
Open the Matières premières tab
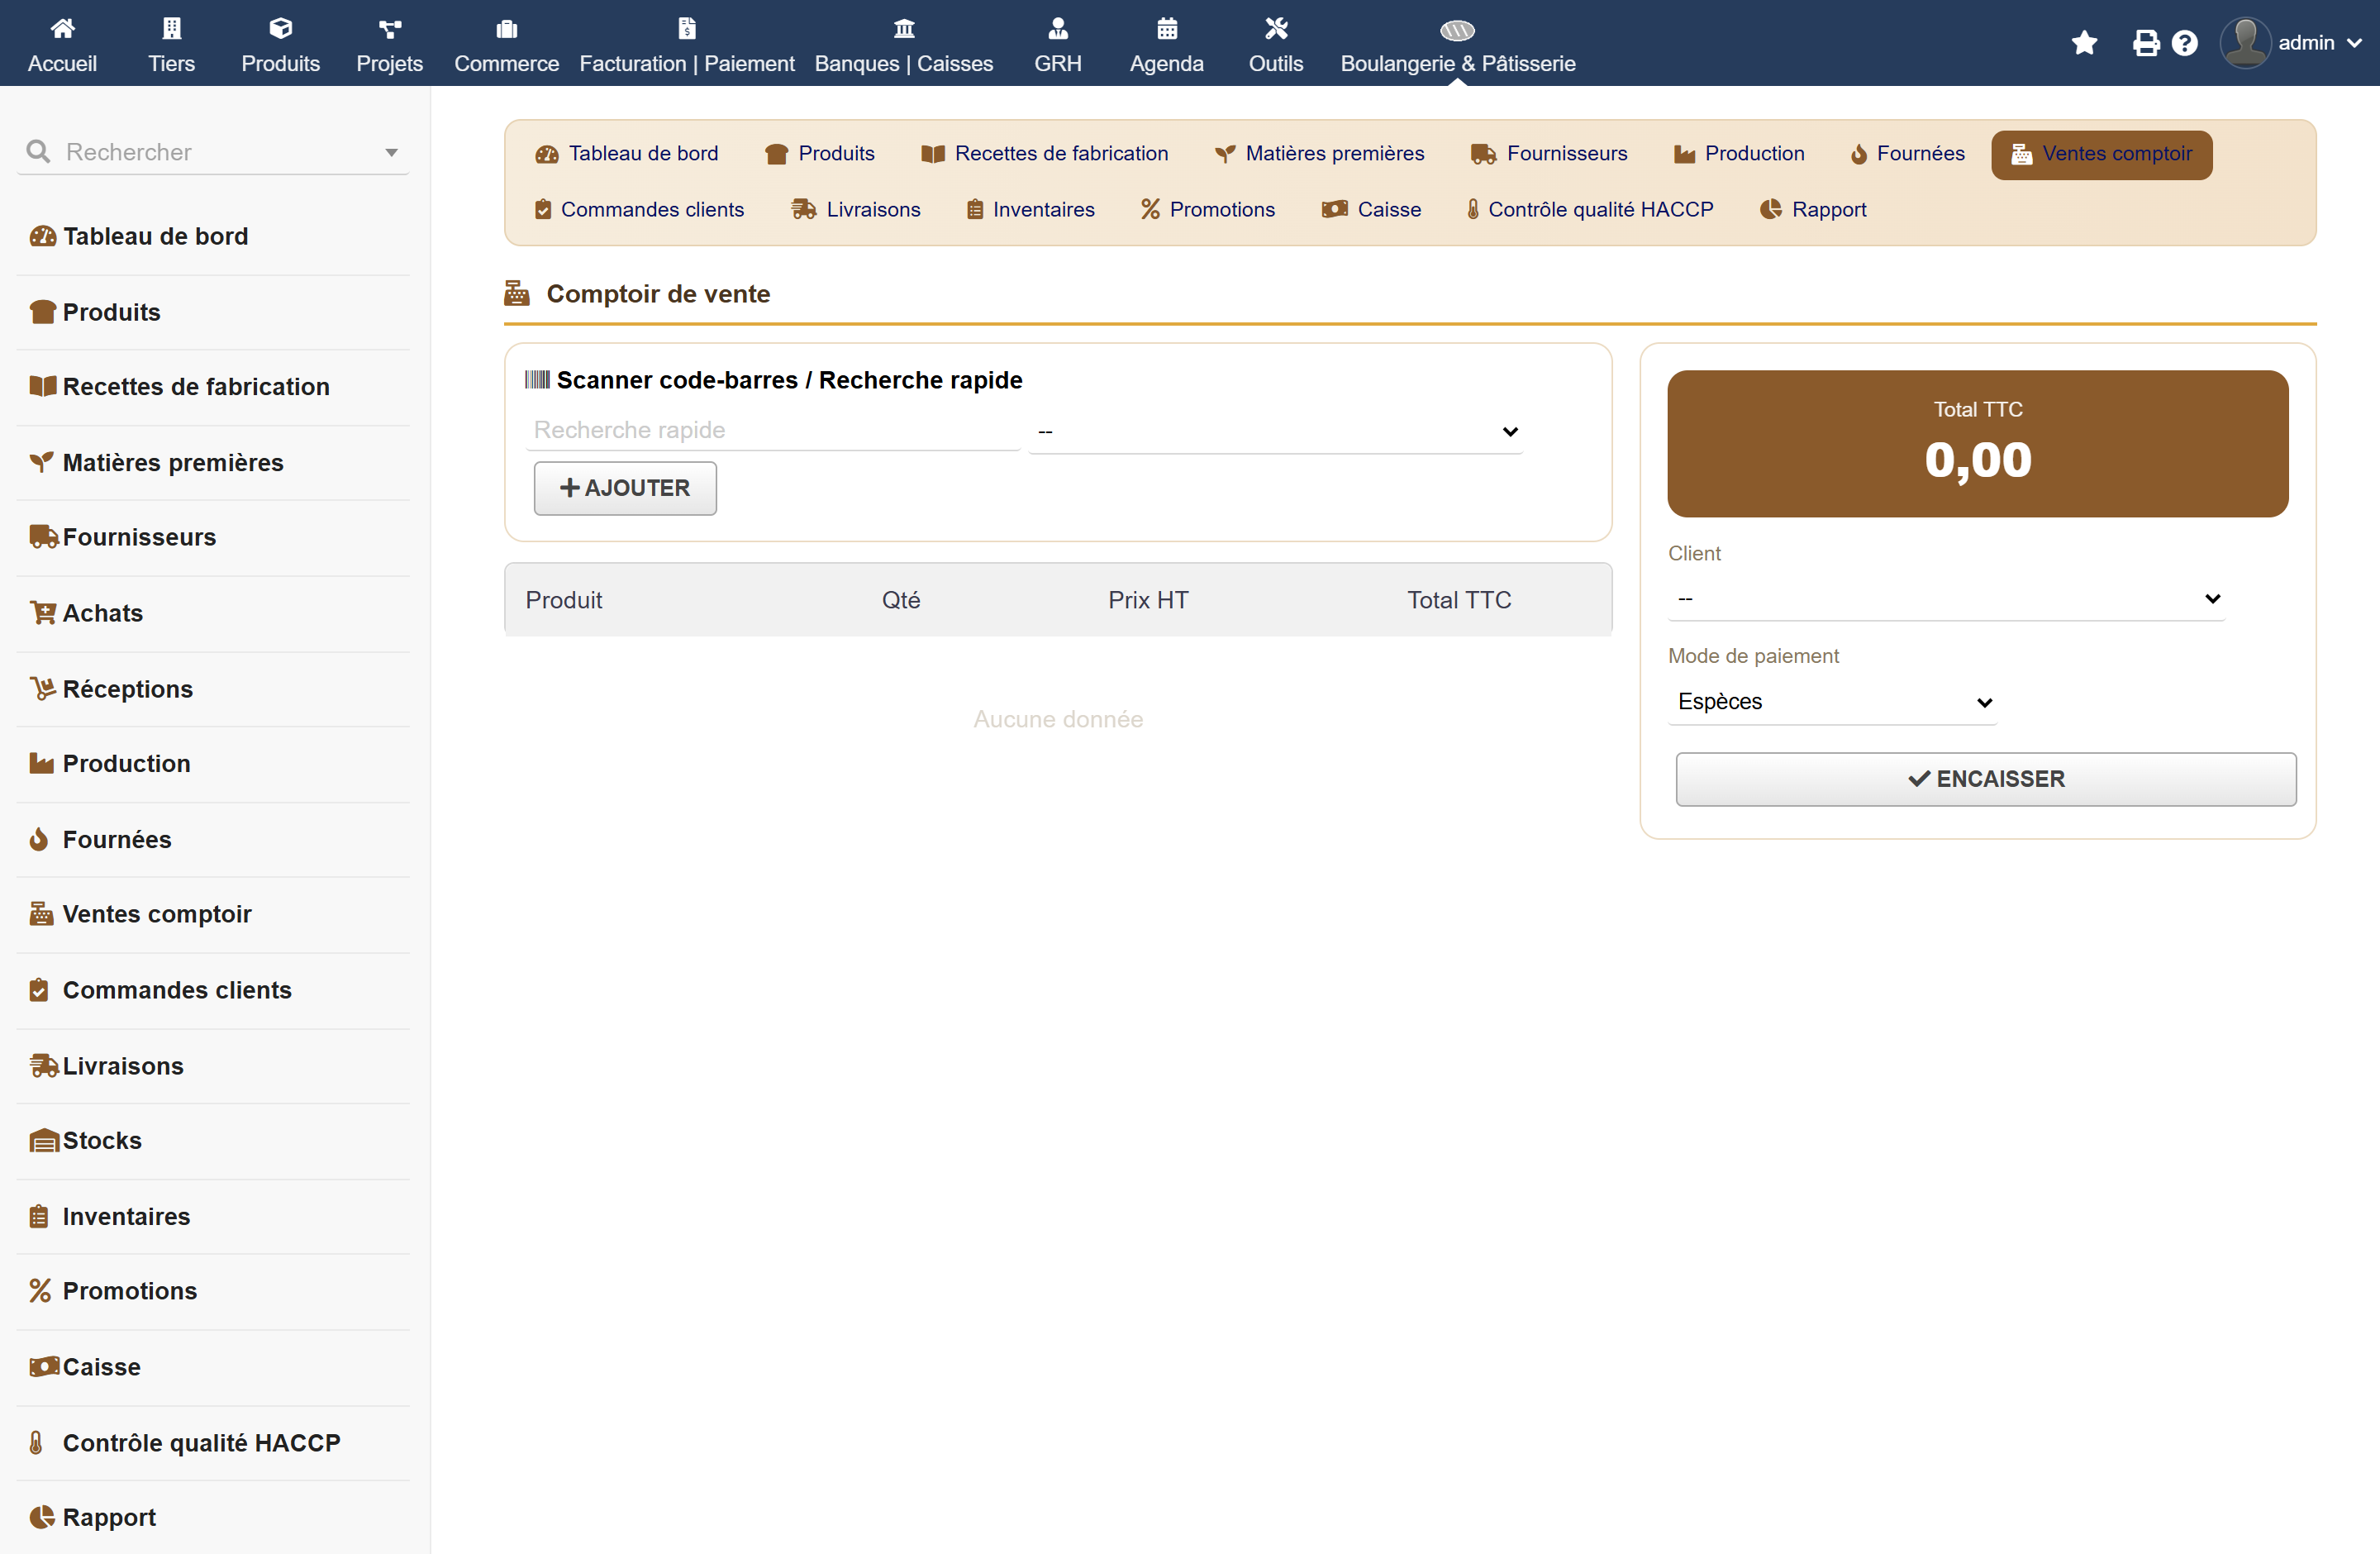coord(1319,153)
